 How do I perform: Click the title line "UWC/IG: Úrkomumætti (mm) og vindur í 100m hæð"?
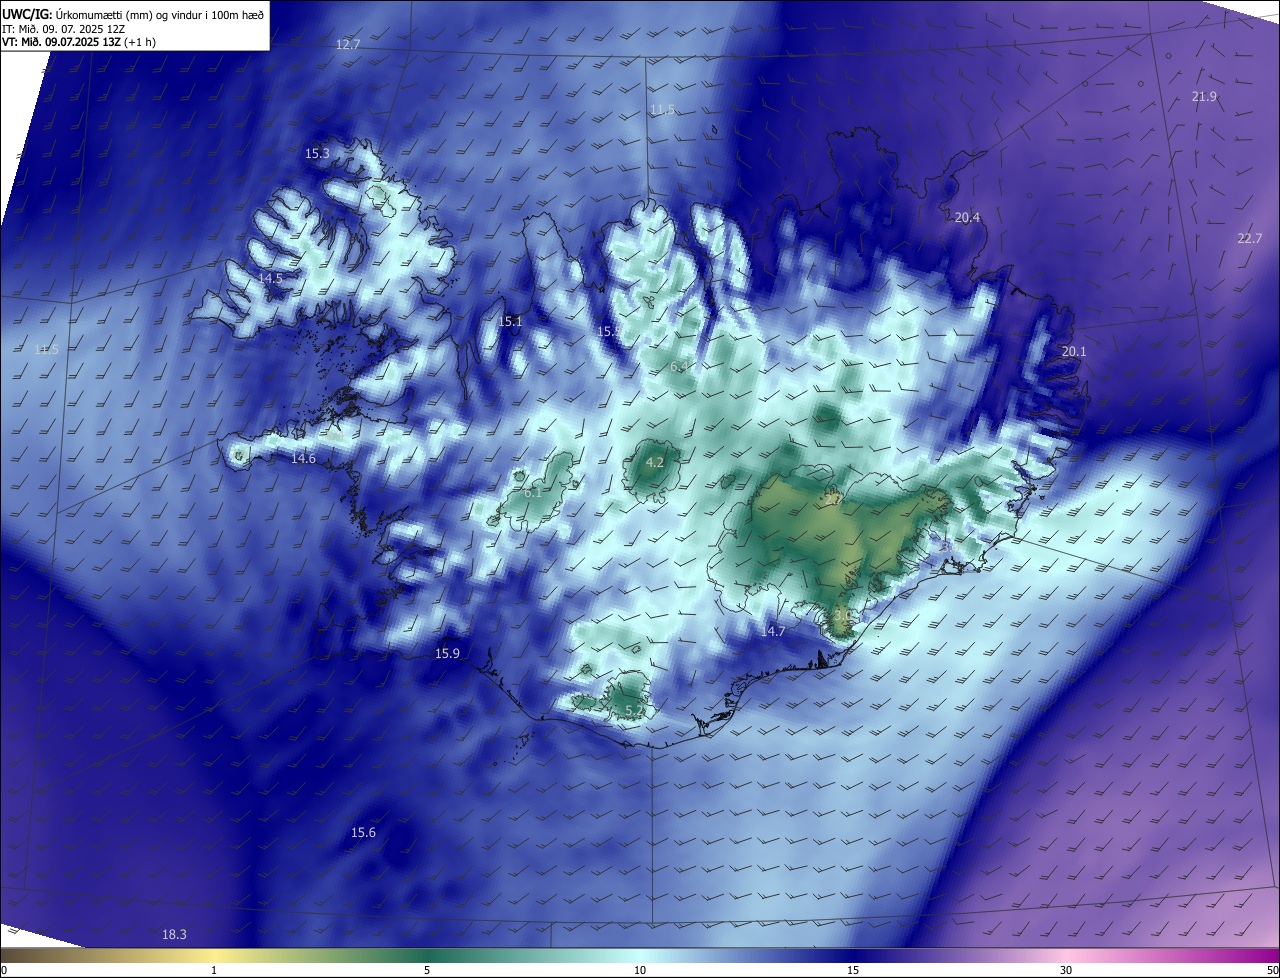133,14
